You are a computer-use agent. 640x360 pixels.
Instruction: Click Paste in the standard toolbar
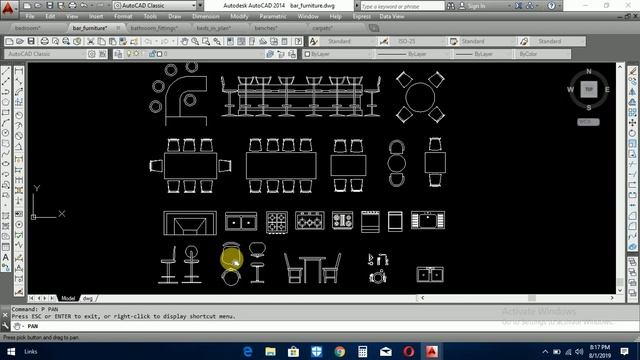coord(112,41)
